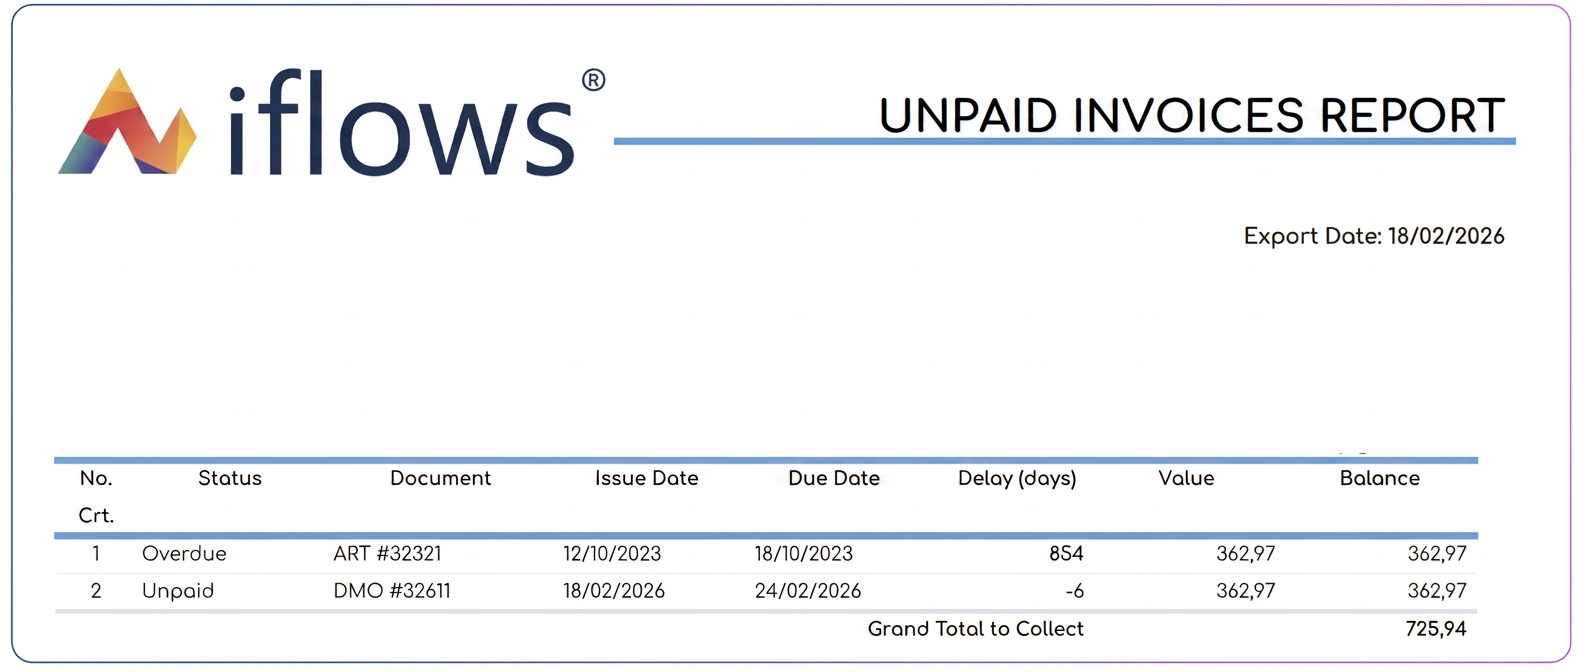Click the registered trademark symbol

click(x=593, y=80)
